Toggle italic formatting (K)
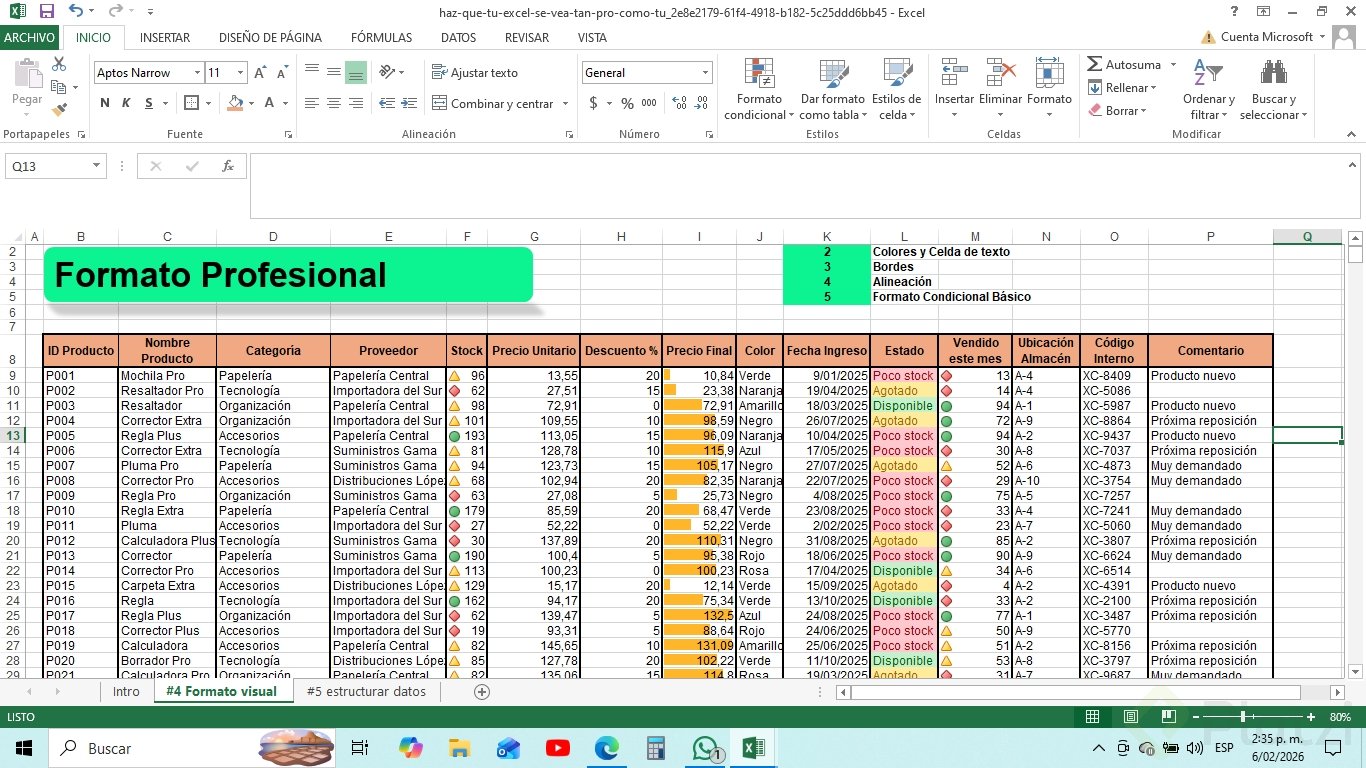The width and height of the screenshot is (1366, 768). click(x=126, y=103)
